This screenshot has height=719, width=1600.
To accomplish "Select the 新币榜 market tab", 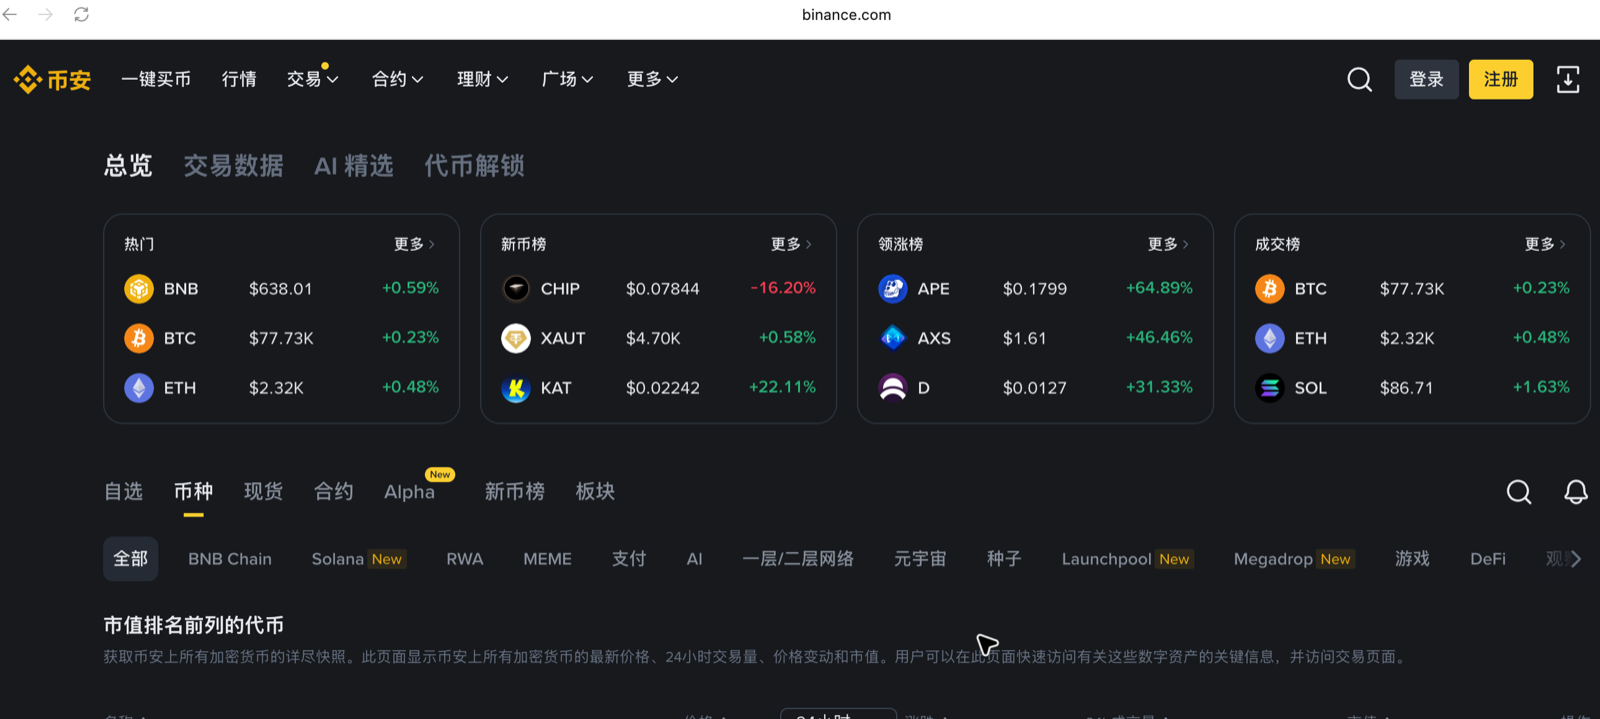I will (514, 491).
